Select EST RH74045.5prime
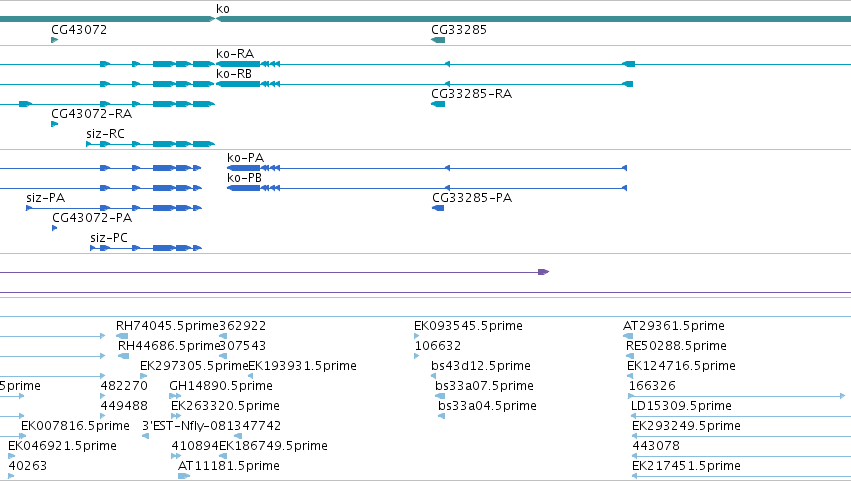Image resolution: width=851 pixels, height=481 pixels. 167,326
